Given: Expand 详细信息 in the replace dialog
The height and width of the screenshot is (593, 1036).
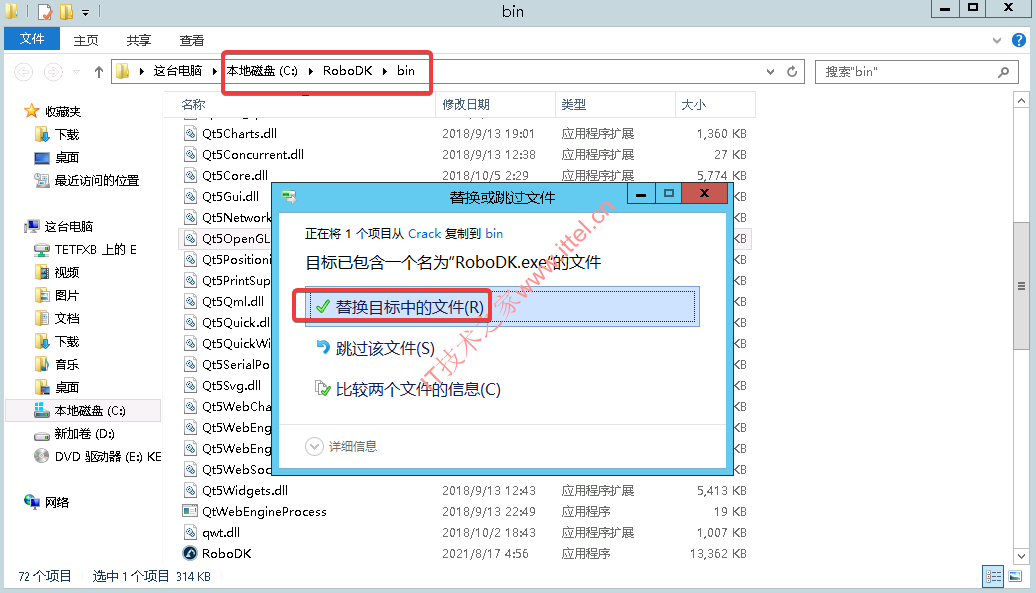Looking at the screenshot, I should point(341,447).
